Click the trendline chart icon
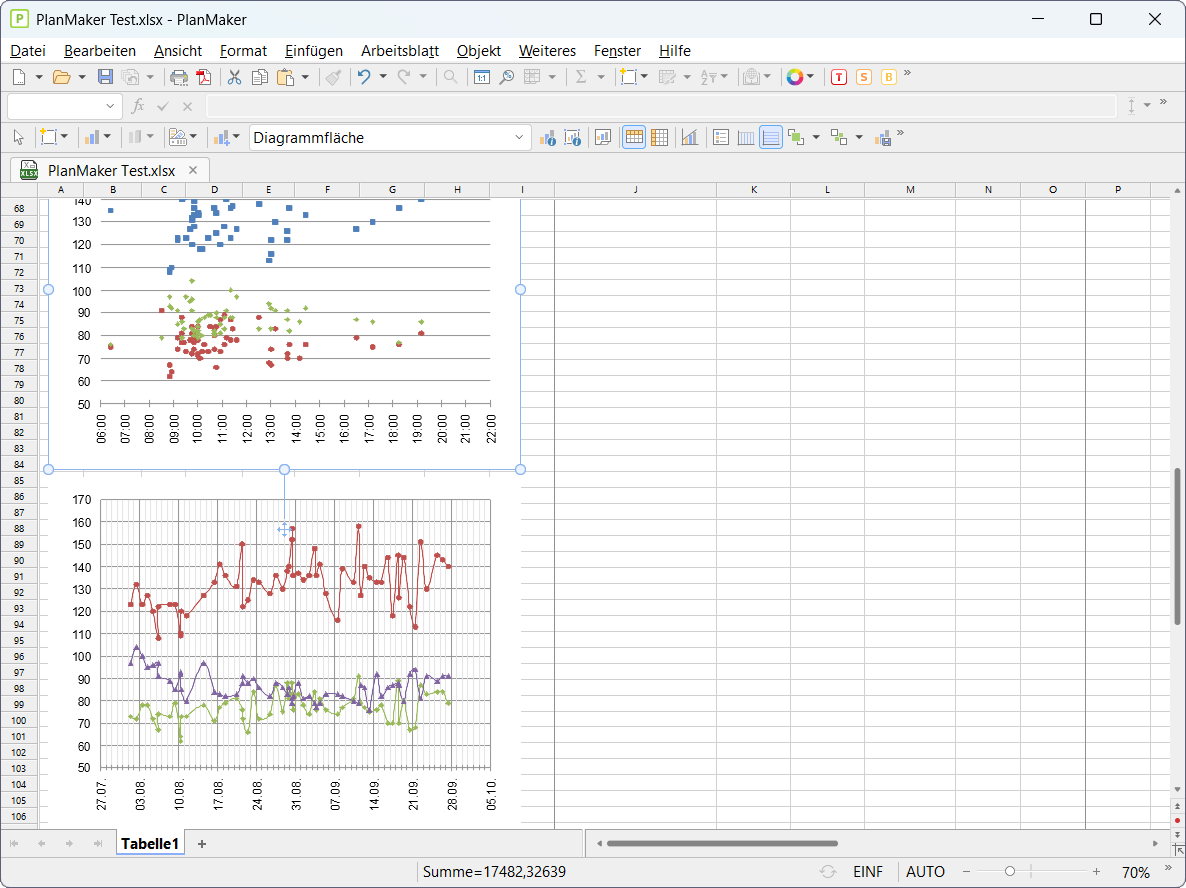 tap(690, 138)
